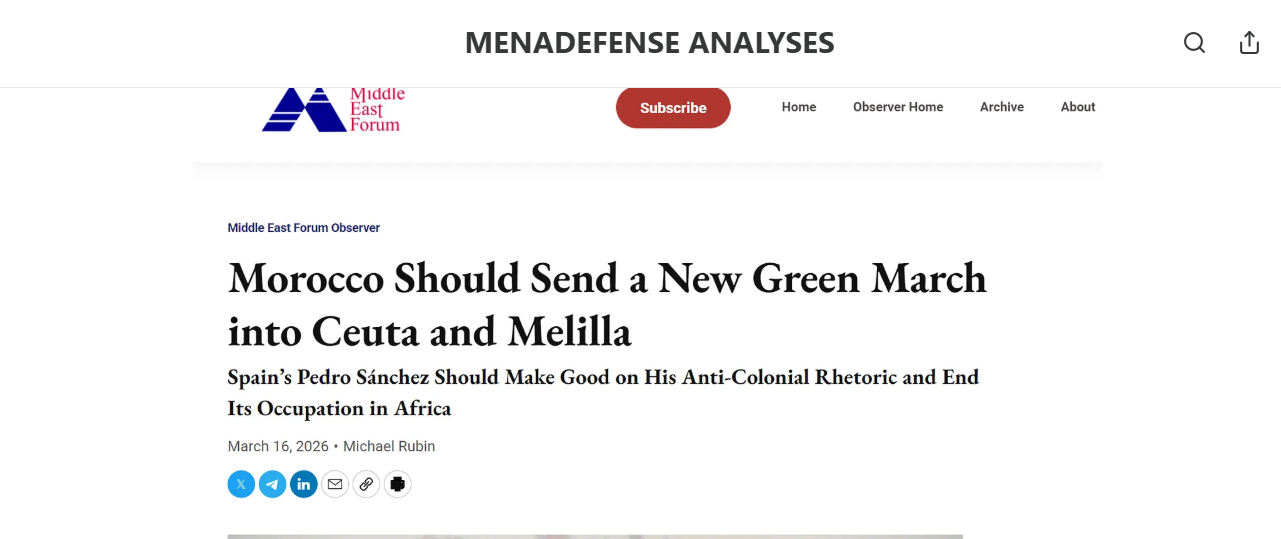The height and width of the screenshot is (539, 1281).
Task: Click the article image below share icons
Action: click(595, 536)
